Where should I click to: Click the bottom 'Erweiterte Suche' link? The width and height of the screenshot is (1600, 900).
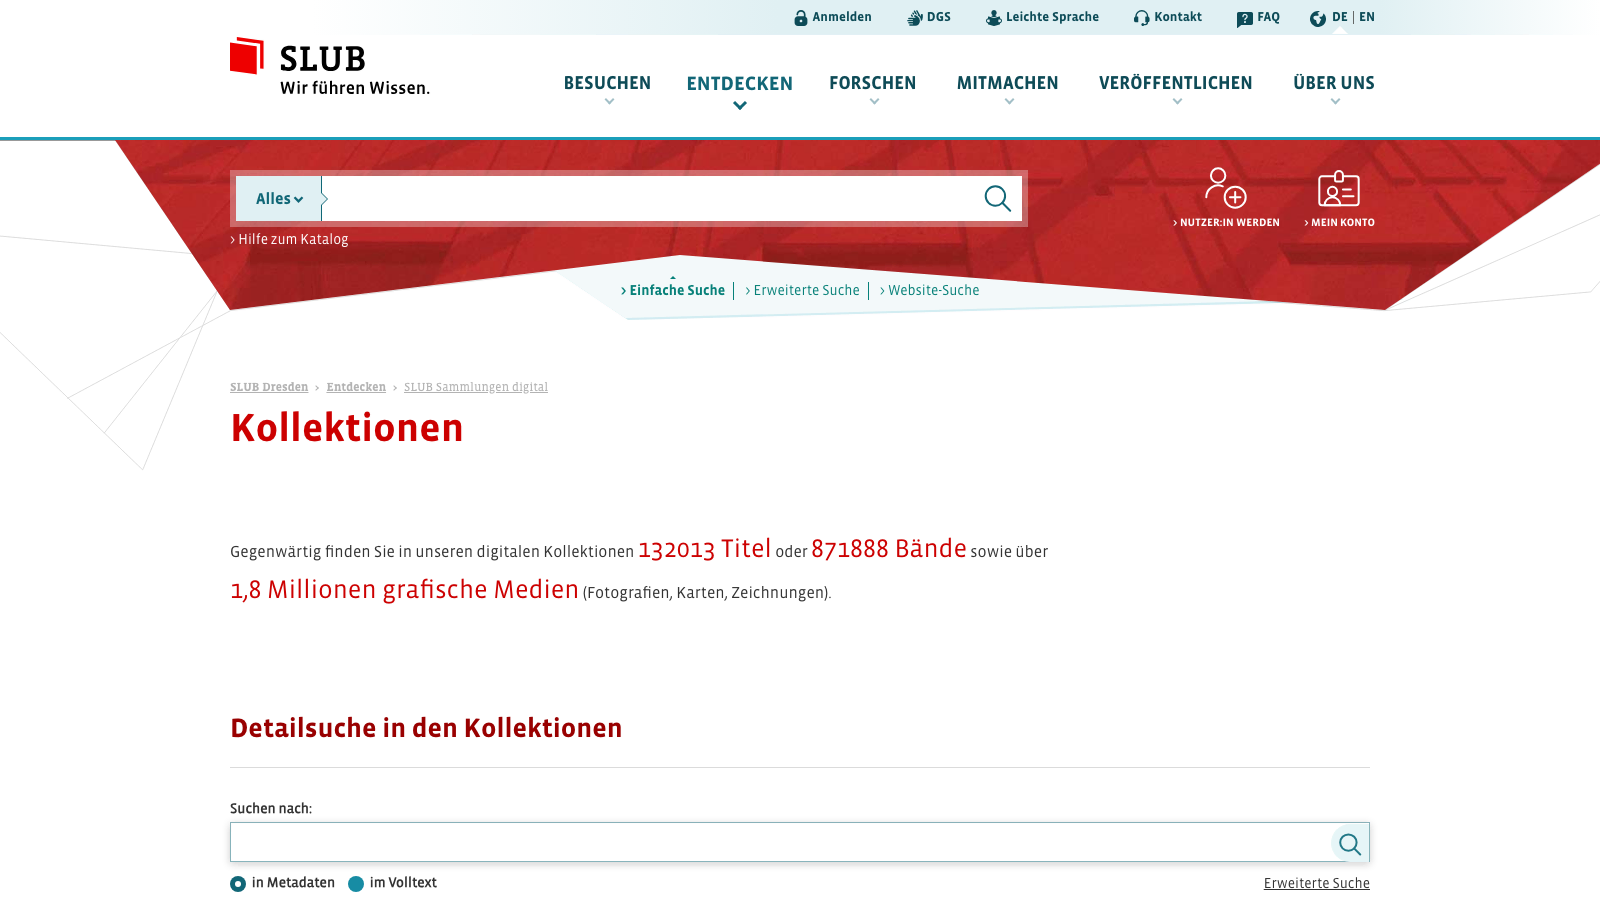1317,883
